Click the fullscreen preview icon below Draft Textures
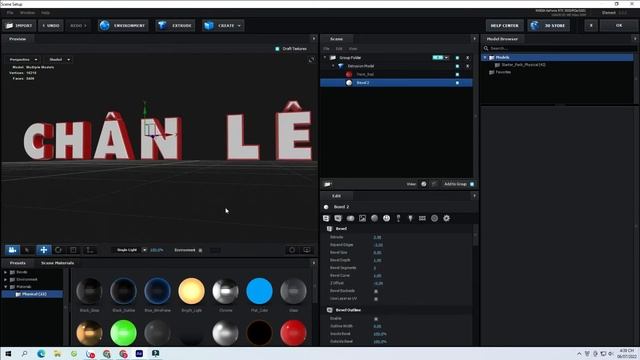 (x=311, y=60)
